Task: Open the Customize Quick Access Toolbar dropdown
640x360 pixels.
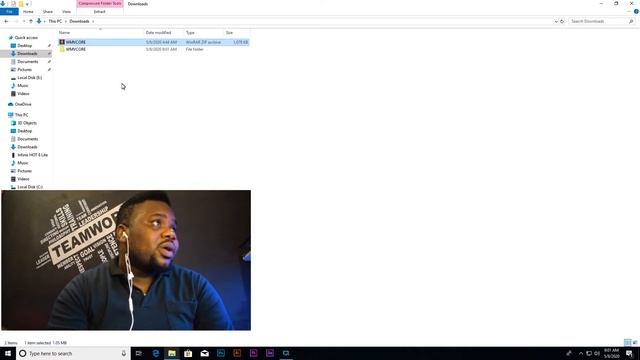Action: pyautogui.click(x=27, y=4)
